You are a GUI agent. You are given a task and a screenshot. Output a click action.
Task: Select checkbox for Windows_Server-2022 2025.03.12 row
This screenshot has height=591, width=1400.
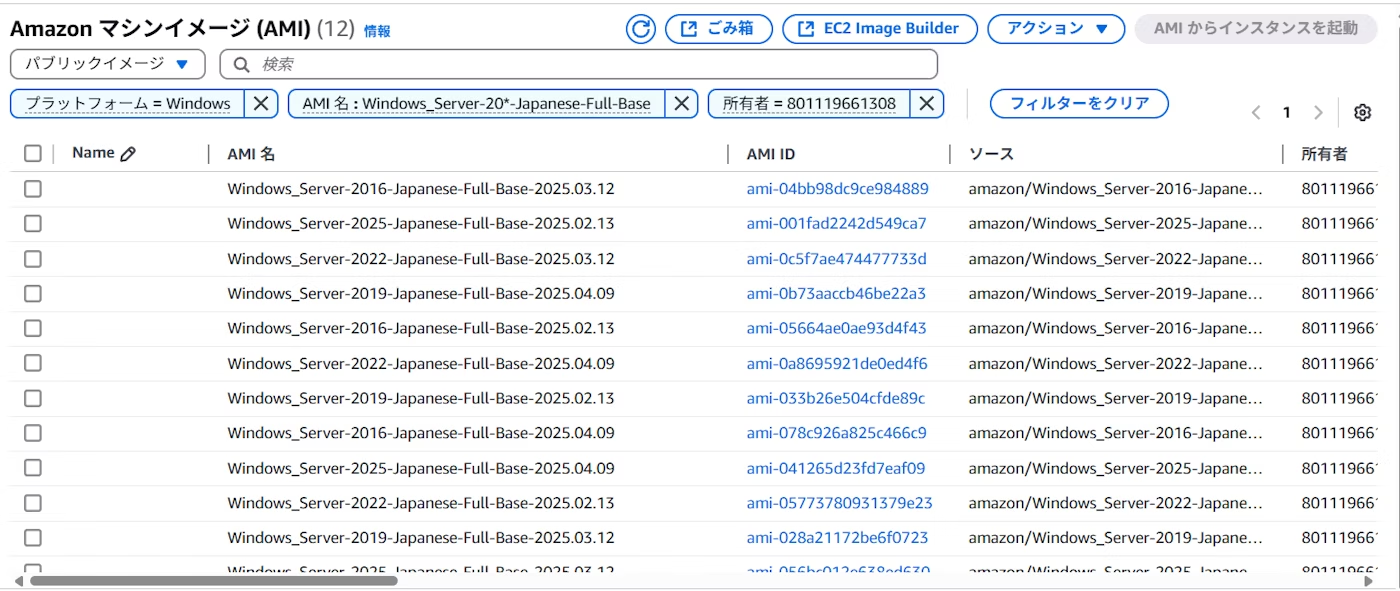pos(33,259)
